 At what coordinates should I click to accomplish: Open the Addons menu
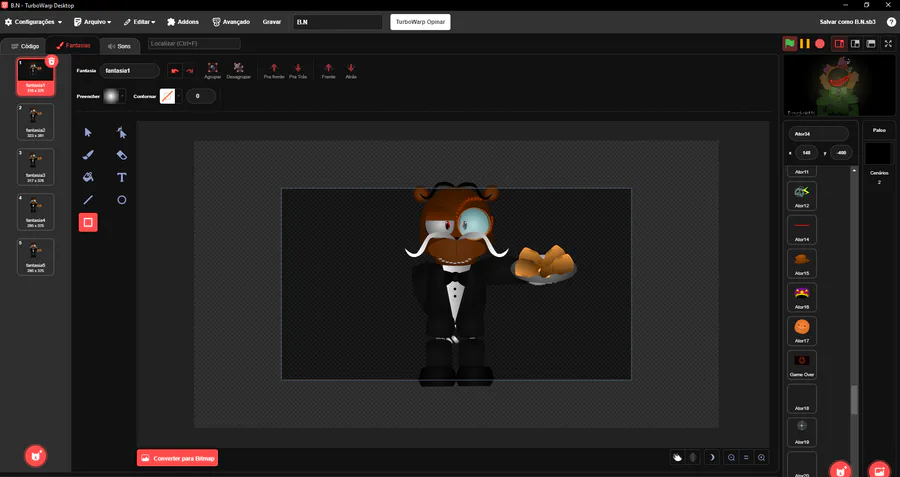tap(183, 22)
